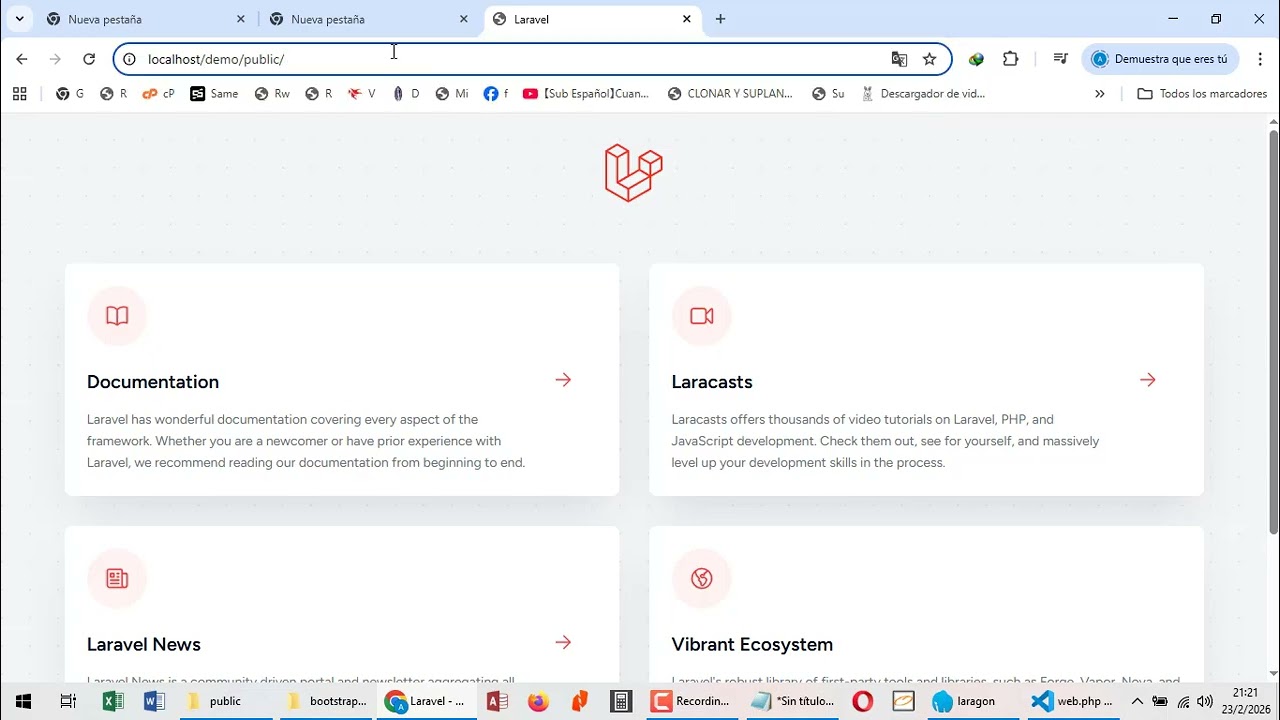Open Firefox from the taskbar
This screenshot has width=1280, height=720.
(538, 701)
